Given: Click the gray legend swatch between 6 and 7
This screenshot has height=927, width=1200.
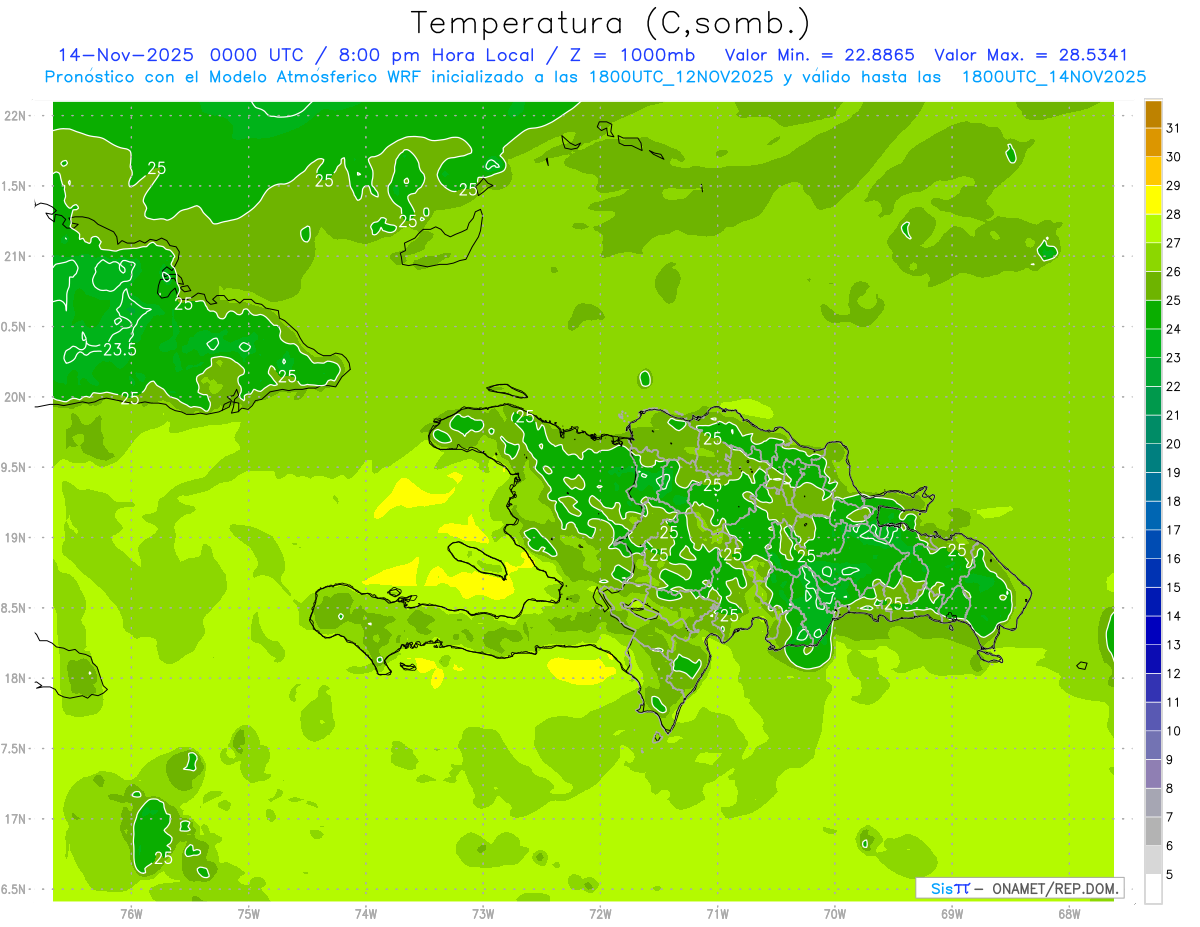Looking at the screenshot, I should 1153,832.
